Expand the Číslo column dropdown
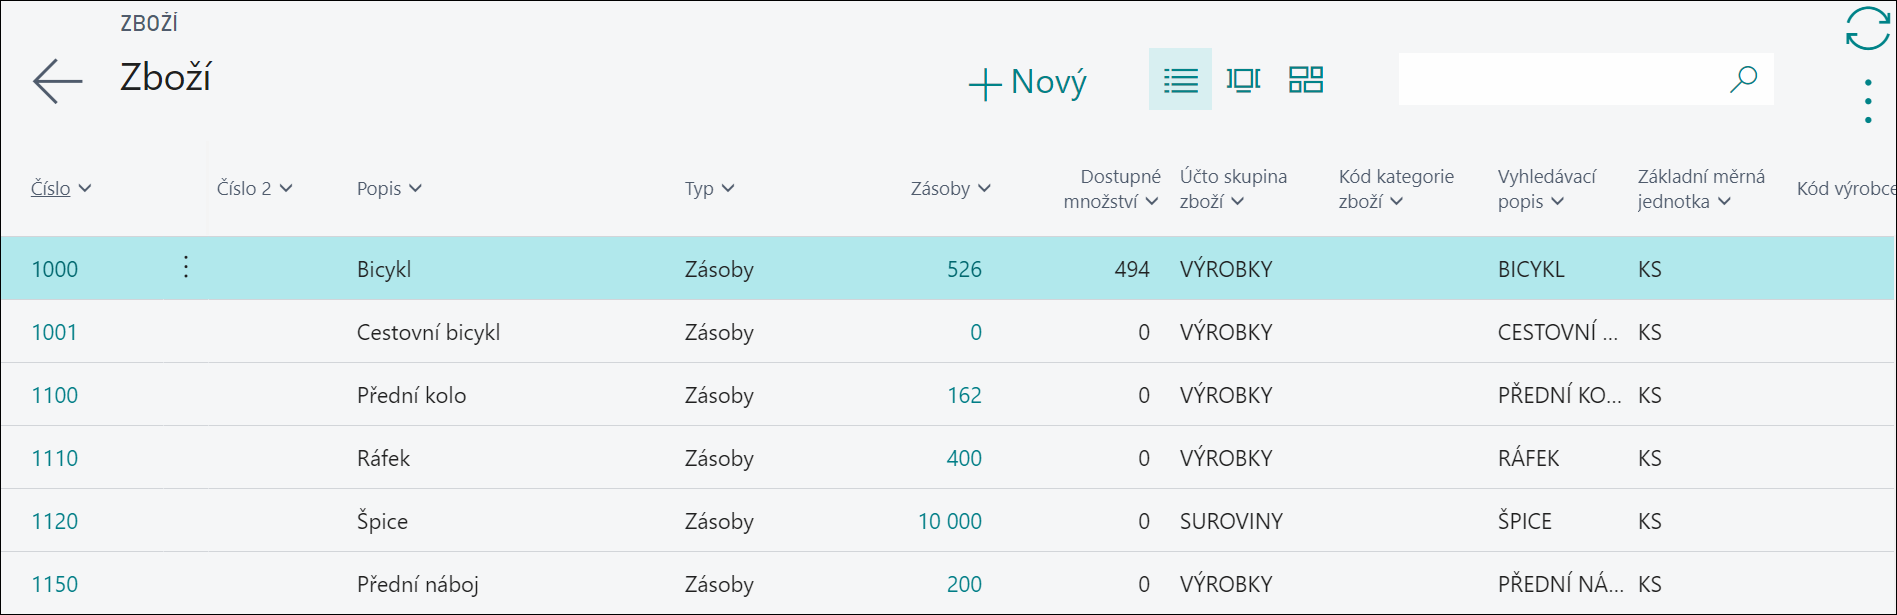 [x=85, y=188]
